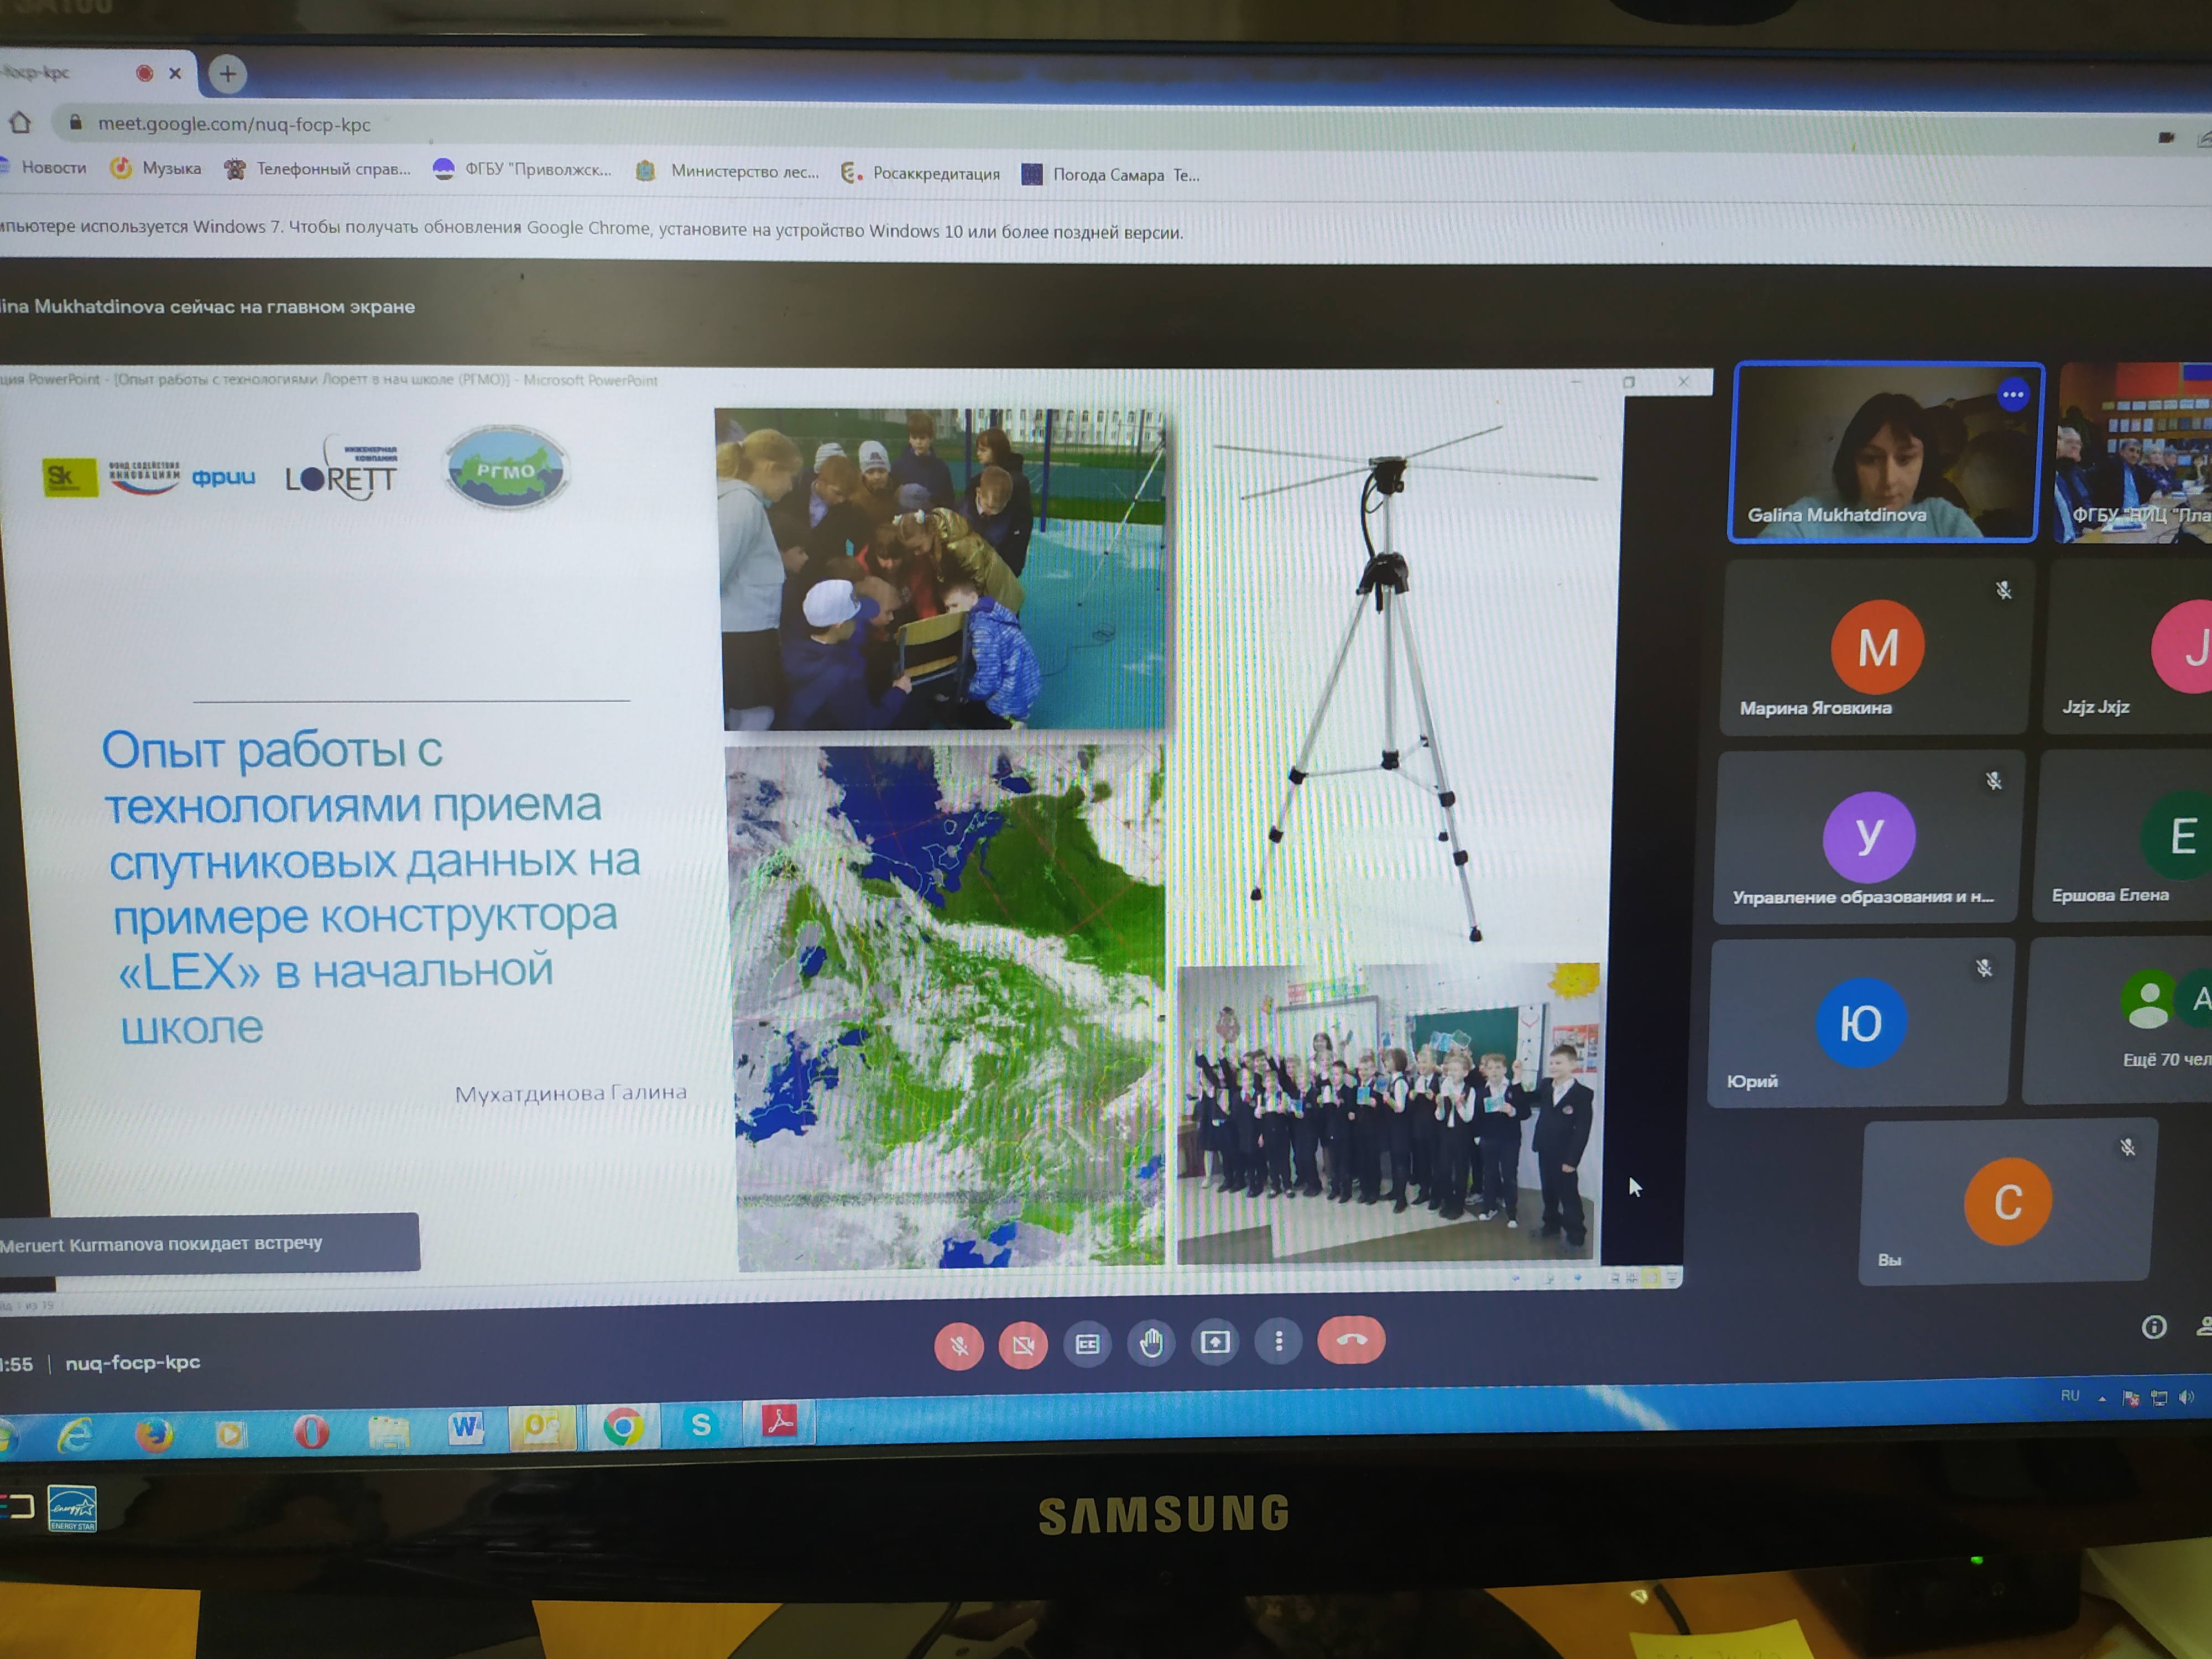Click the Present now screen icon
The width and height of the screenshot is (2212, 1659).
point(1215,1342)
